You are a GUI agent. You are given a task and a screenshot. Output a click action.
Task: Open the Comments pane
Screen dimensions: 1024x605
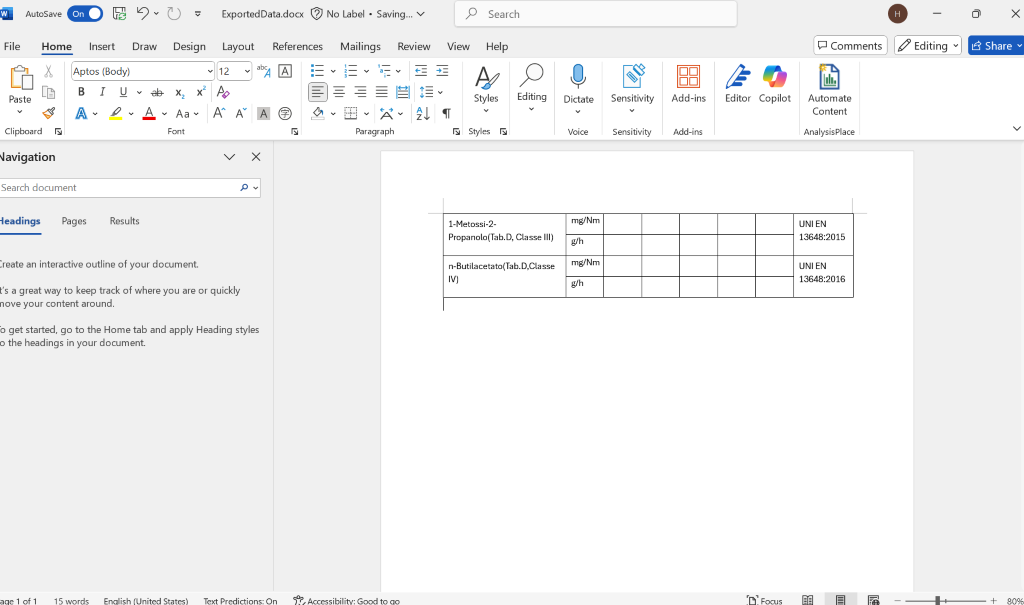[x=850, y=46]
